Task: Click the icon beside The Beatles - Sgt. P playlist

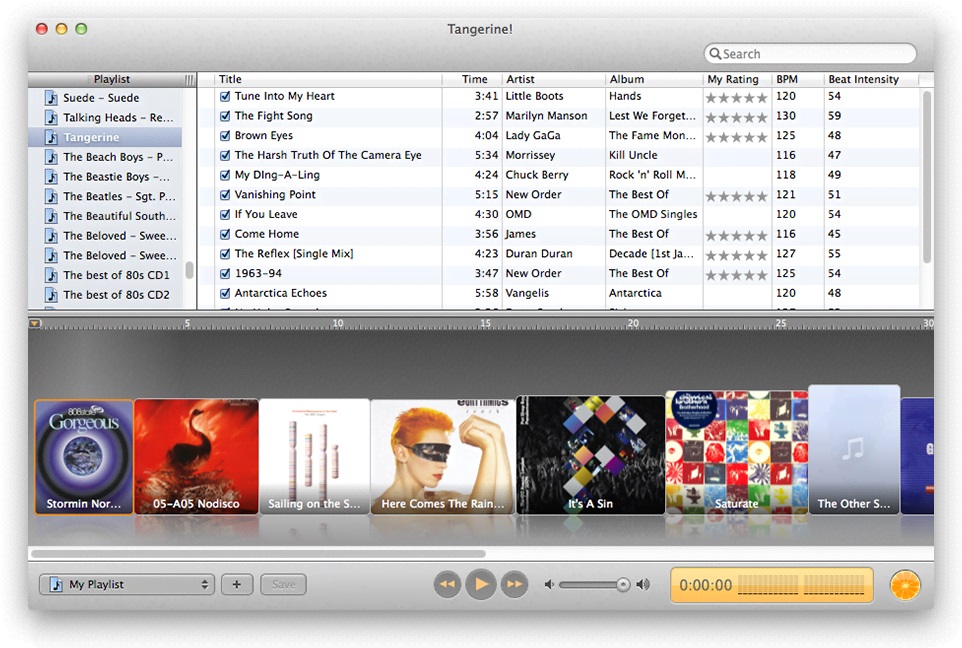Action: 52,196
